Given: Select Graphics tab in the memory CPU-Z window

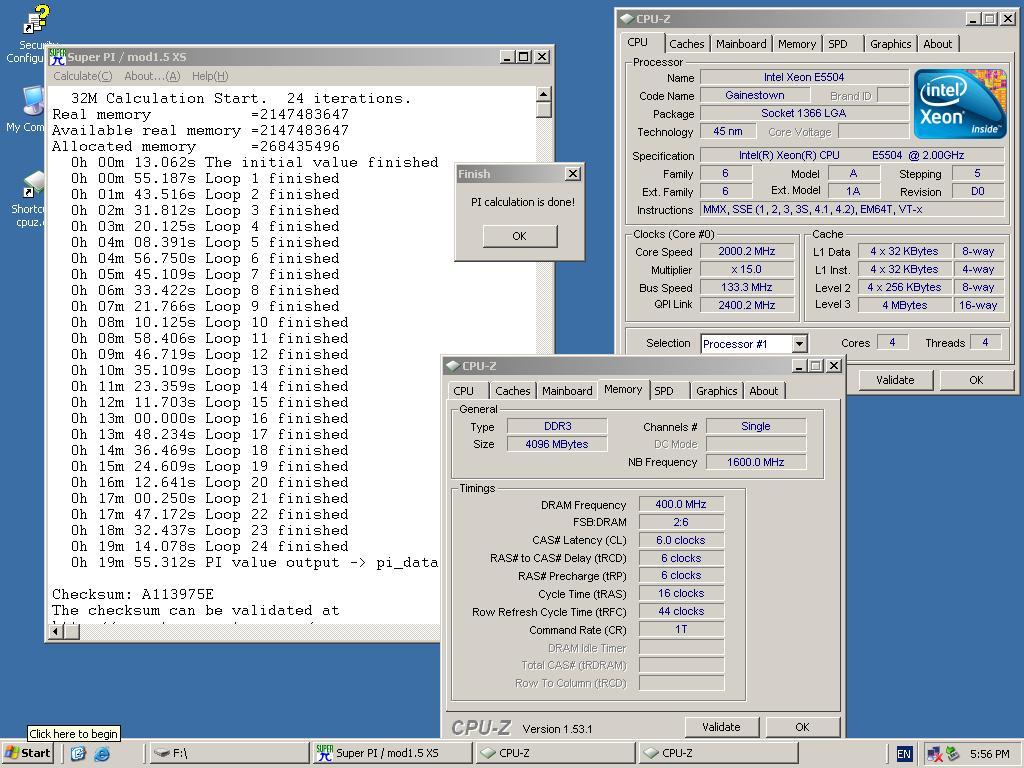Looking at the screenshot, I should 716,391.
